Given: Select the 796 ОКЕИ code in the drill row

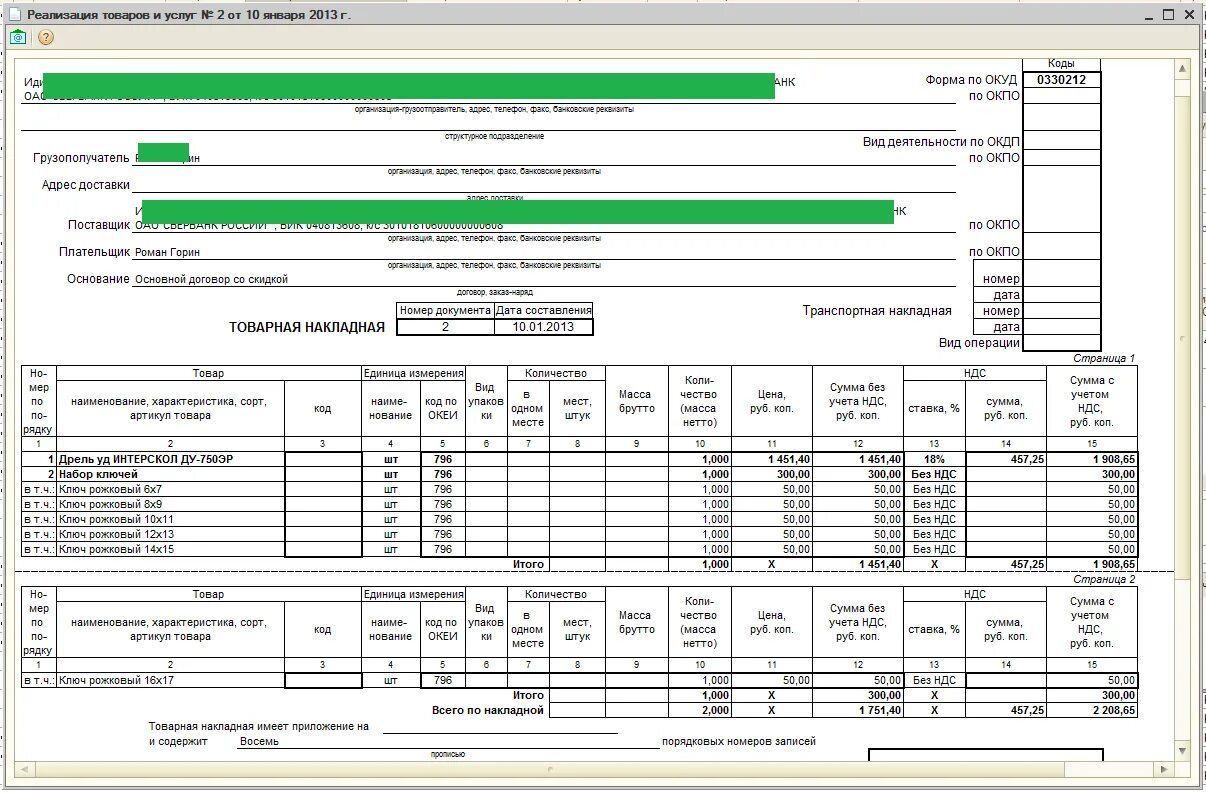Looking at the screenshot, I should 442,459.
